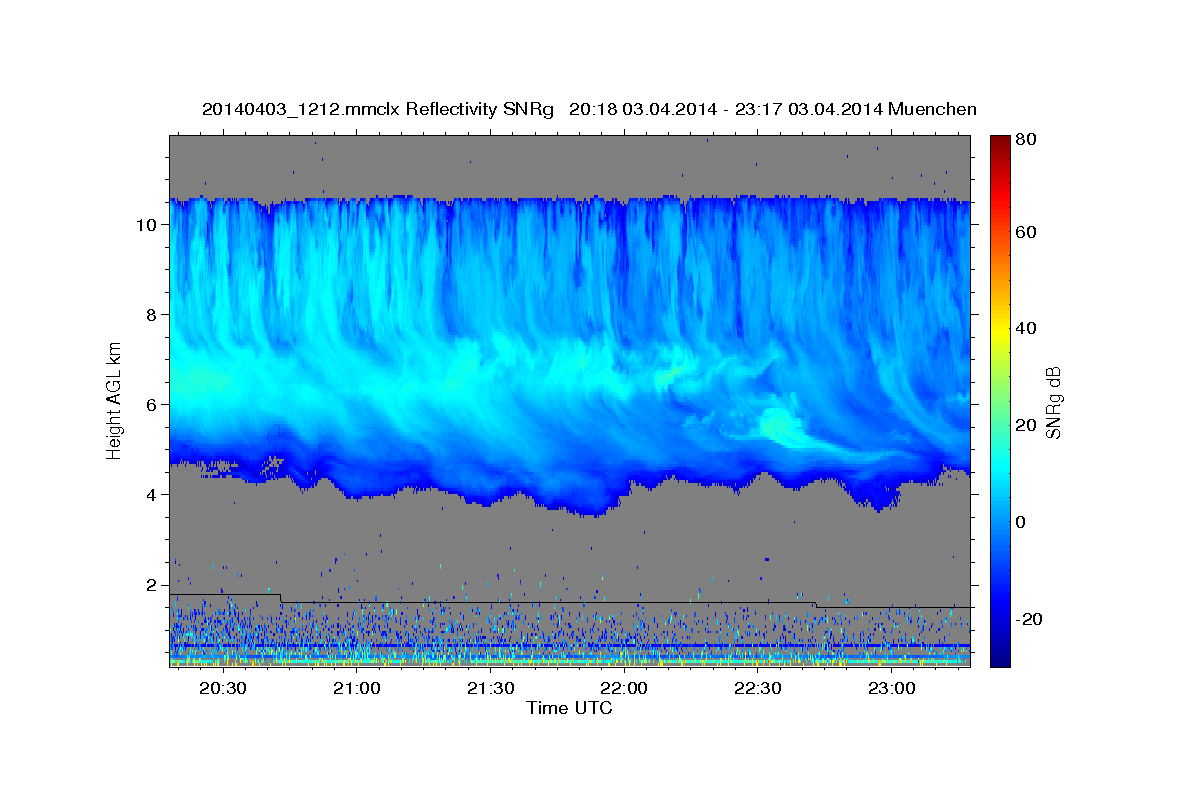
Task: Select the 23:00 time tick label
Action: pyautogui.click(x=892, y=689)
